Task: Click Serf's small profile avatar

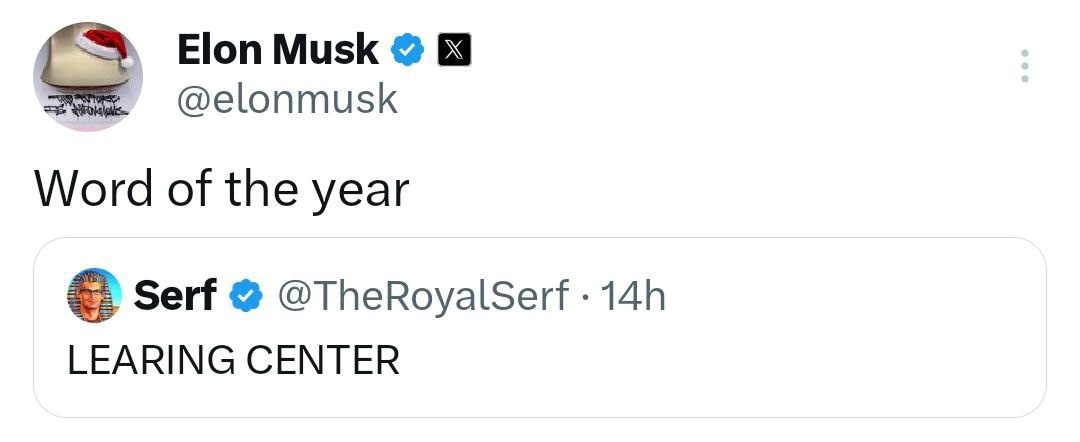Action: pos(93,295)
